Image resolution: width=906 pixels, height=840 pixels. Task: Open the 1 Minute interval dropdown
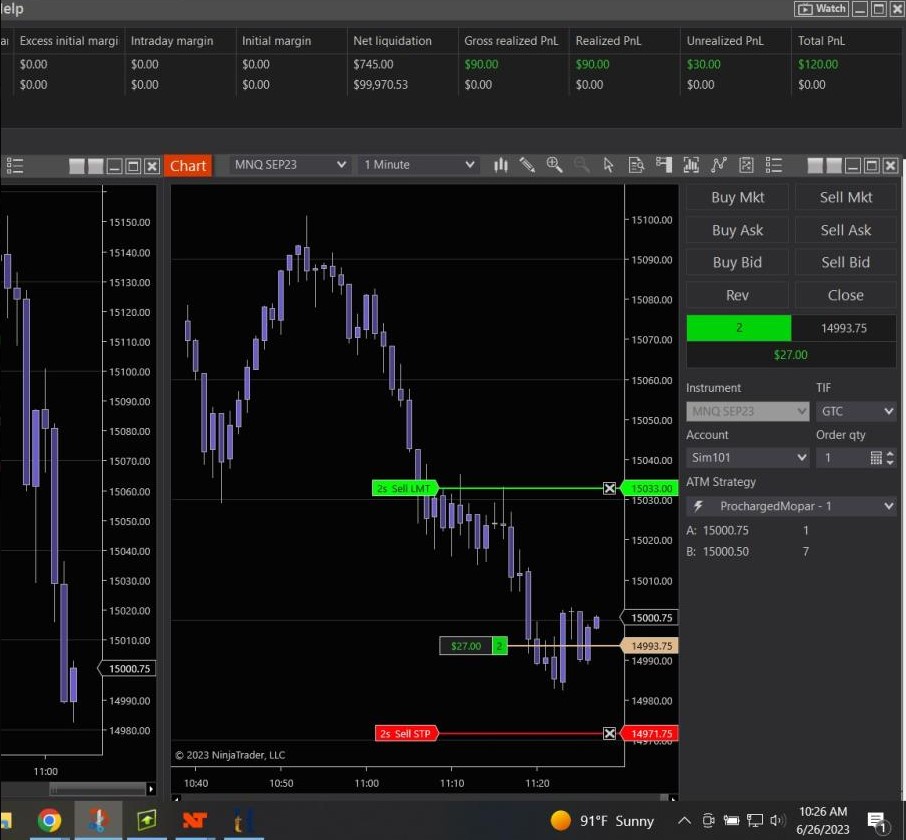(419, 165)
